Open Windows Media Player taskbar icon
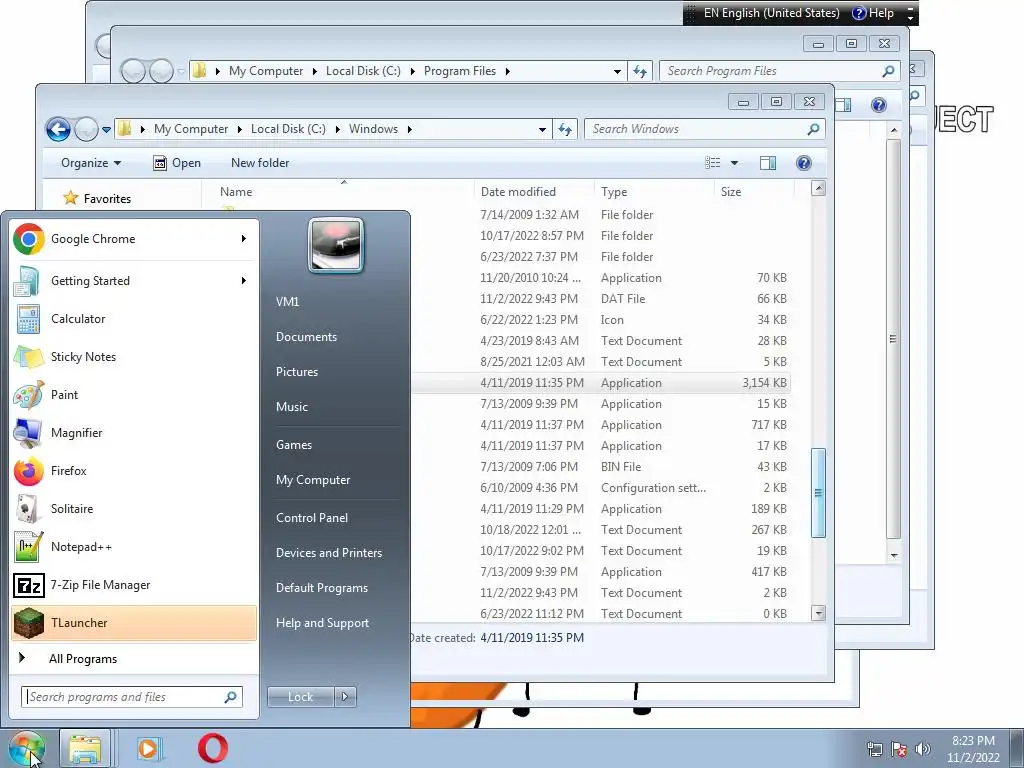This screenshot has height=768, width=1024. (x=149, y=748)
